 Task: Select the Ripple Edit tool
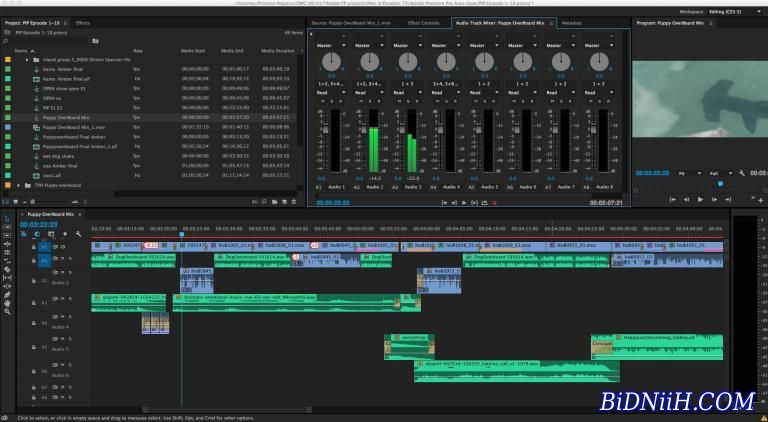(7, 243)
